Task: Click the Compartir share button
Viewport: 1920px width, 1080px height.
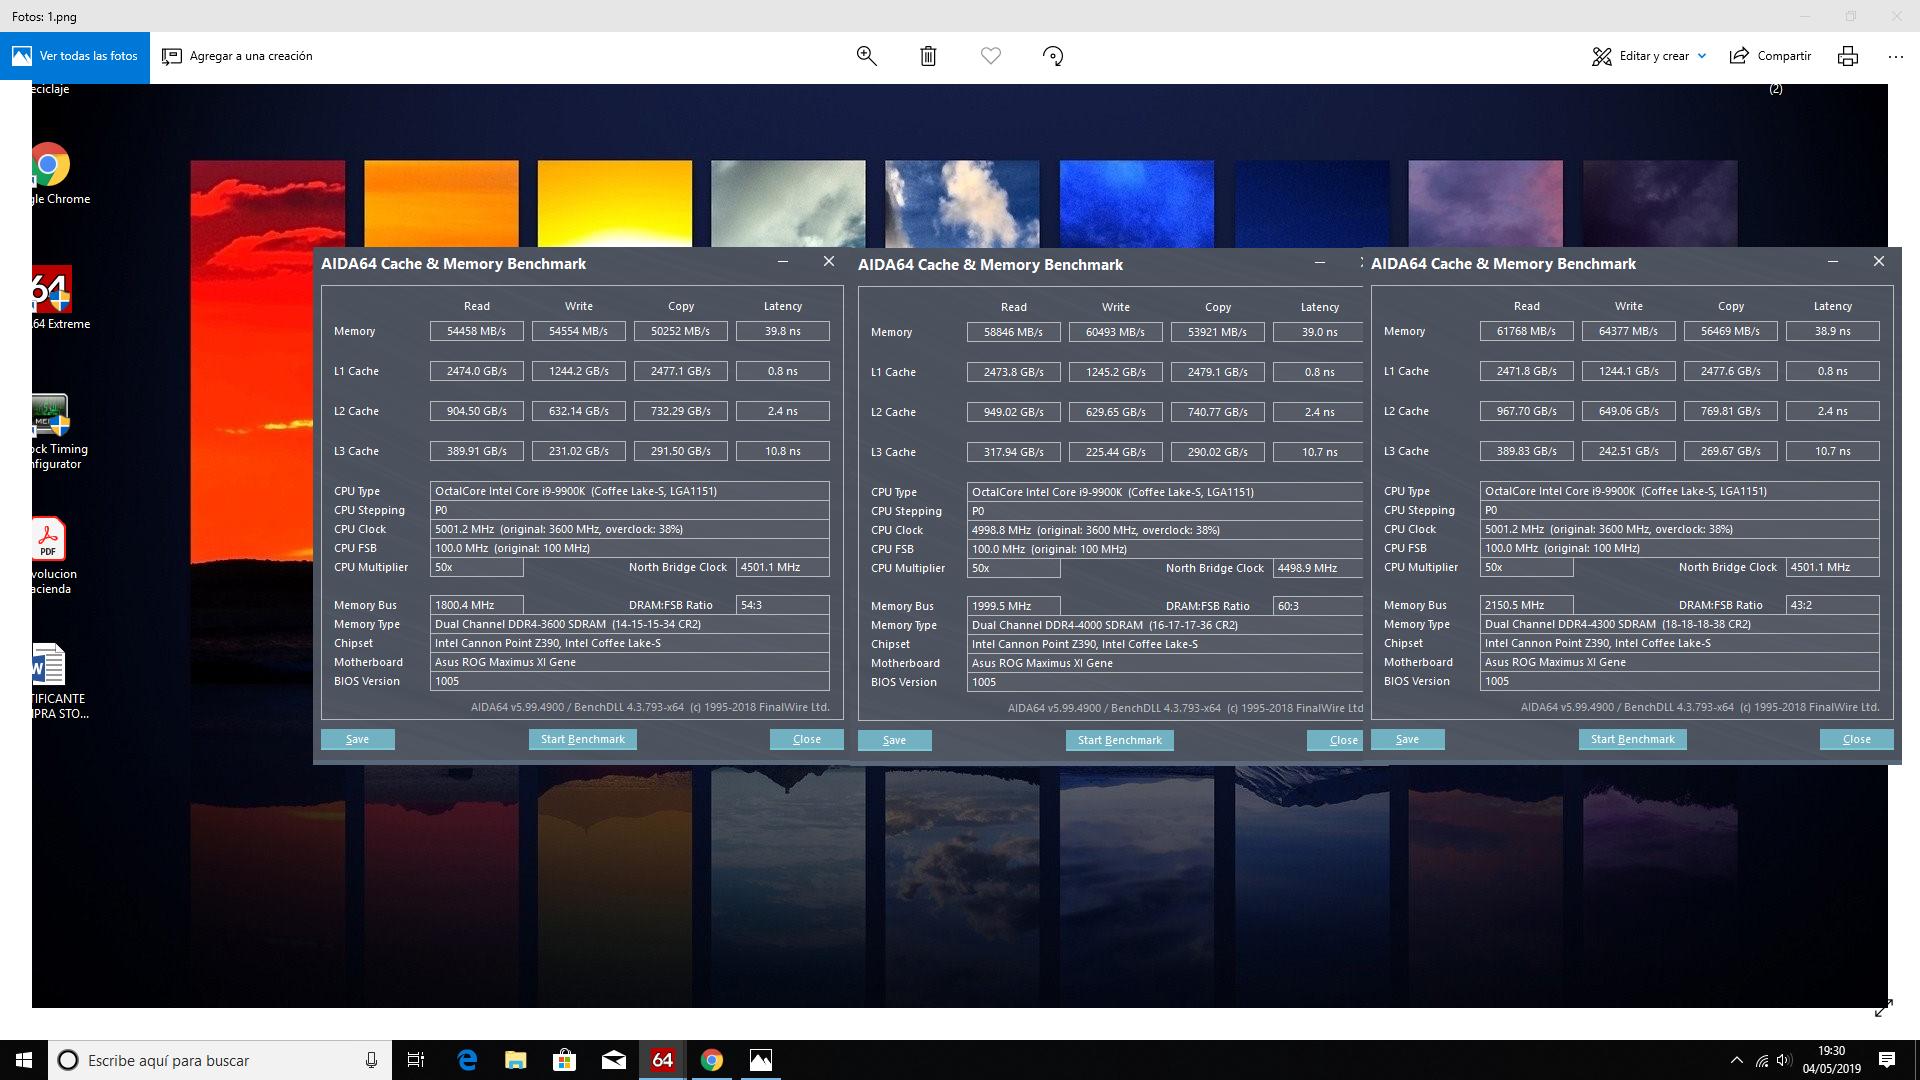Action: [x=1771, y=56]
